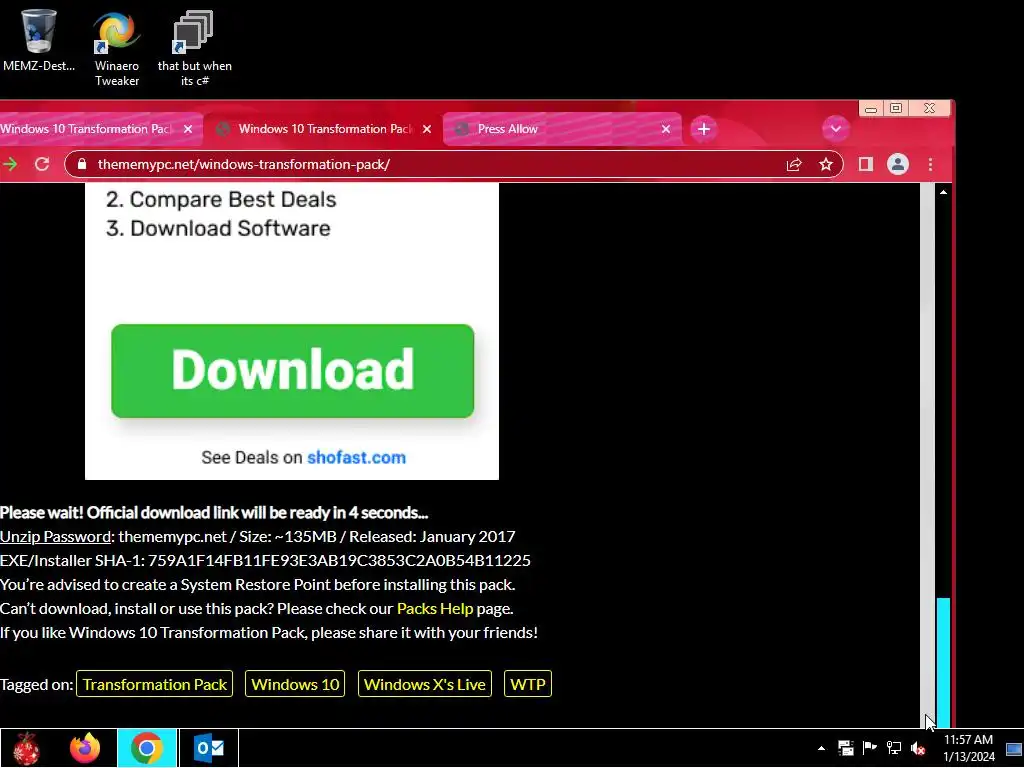Open the Start ornament button on taskbar
Screen dimensions: 1024x768
click(26, 748)
